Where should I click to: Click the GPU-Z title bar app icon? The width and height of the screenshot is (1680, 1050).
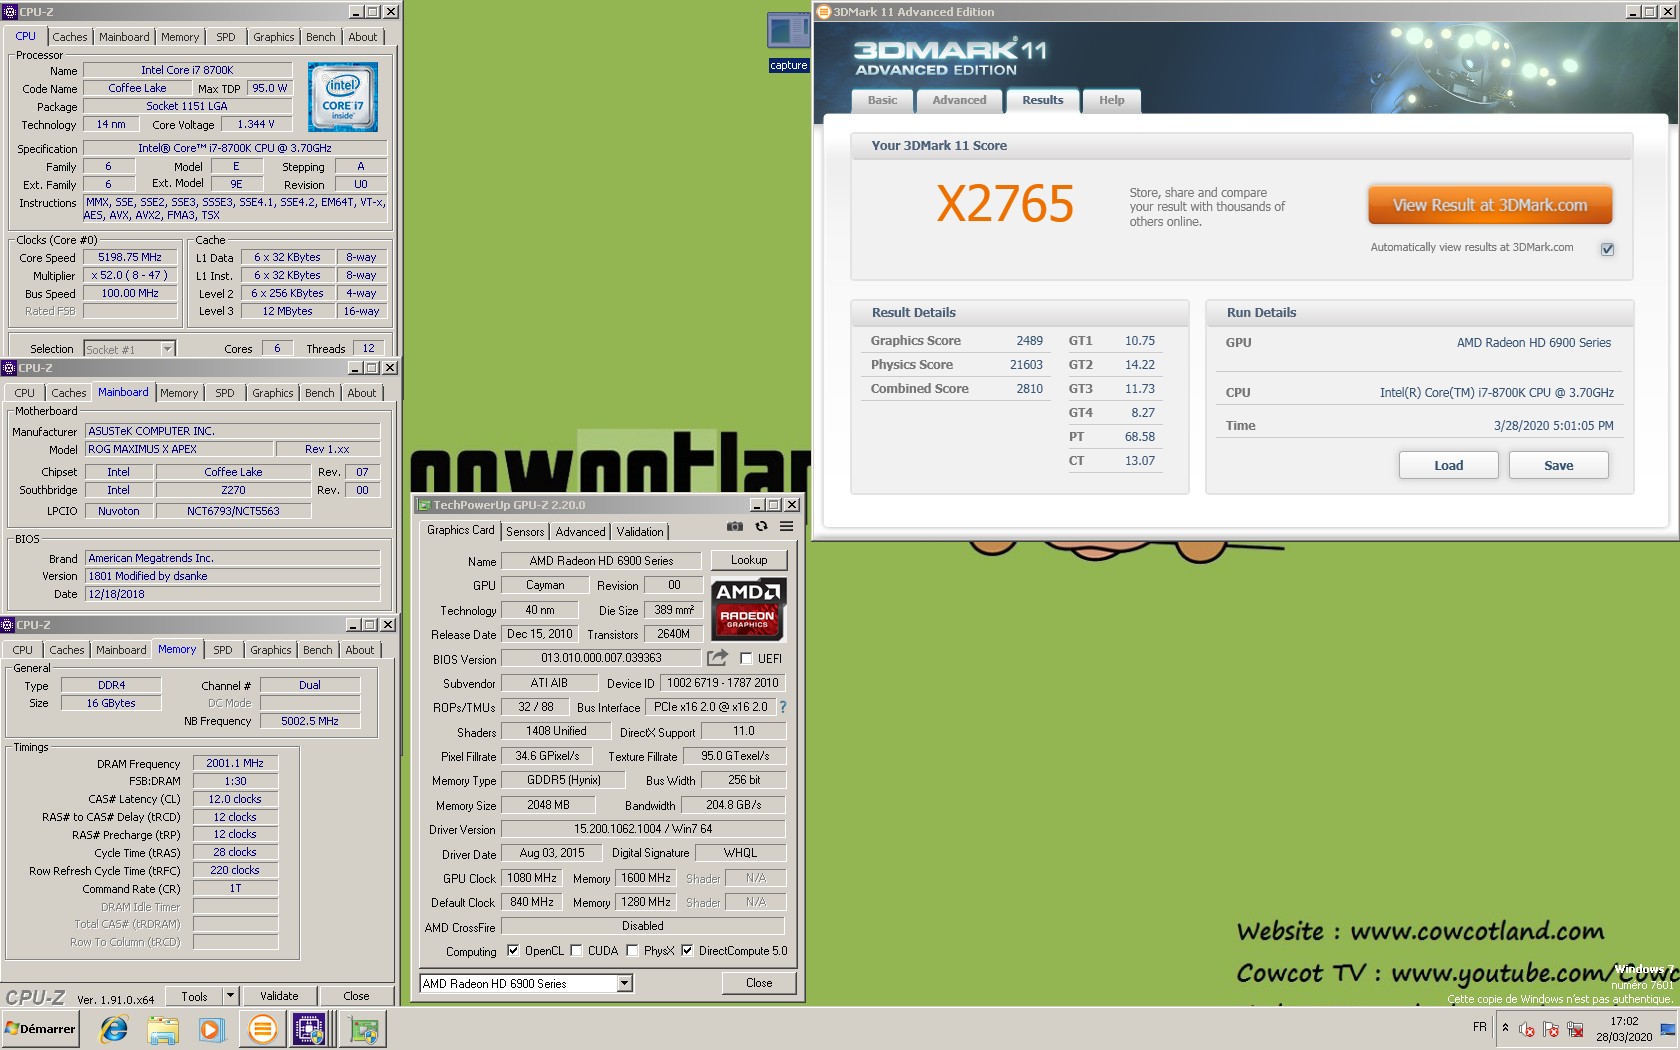point(424,505)
